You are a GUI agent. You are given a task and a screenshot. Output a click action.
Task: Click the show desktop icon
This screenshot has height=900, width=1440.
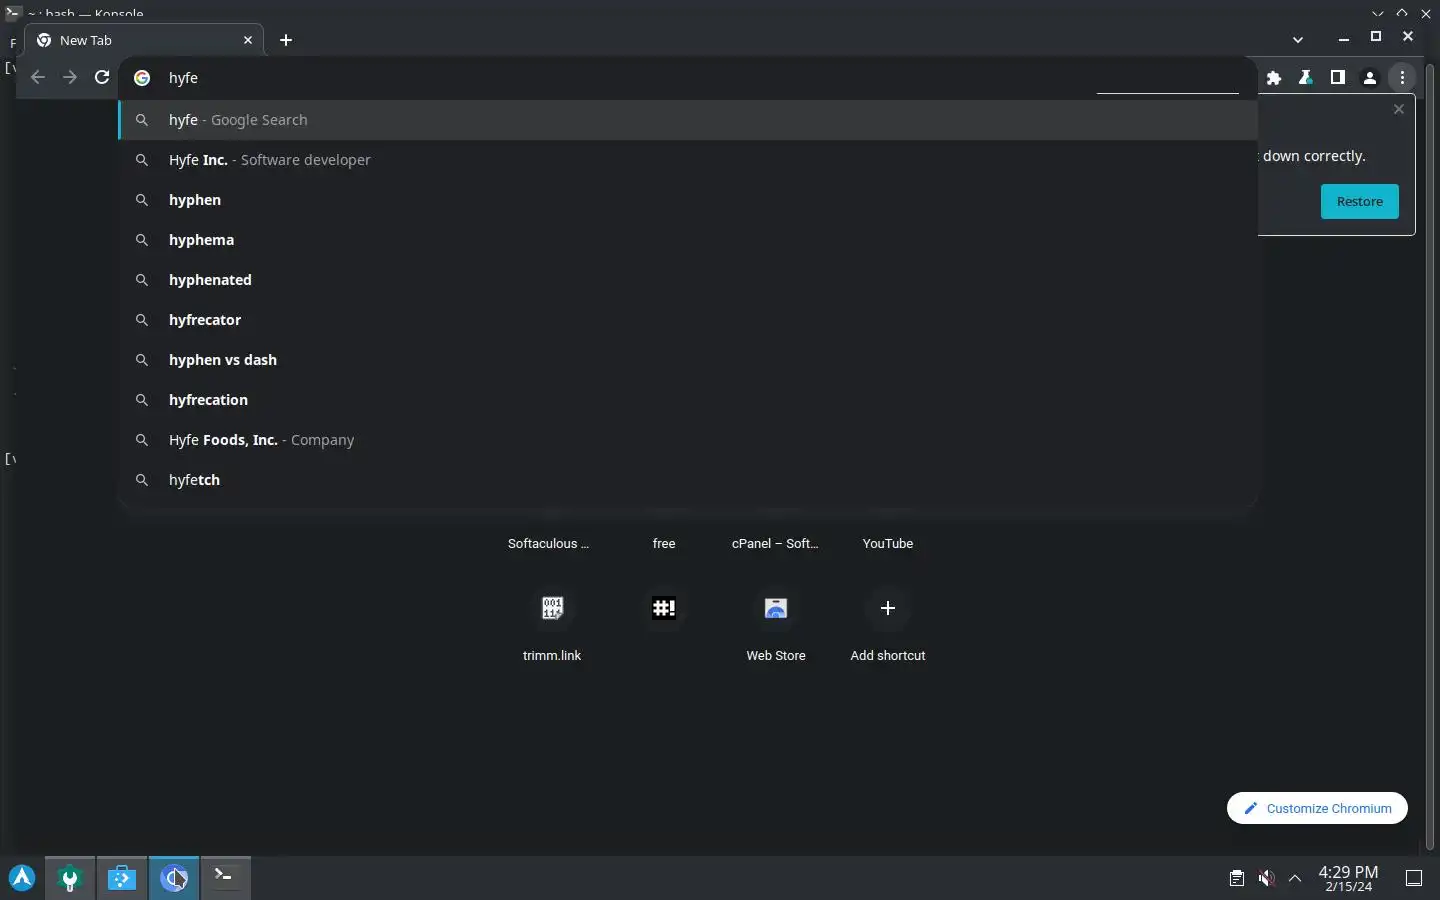pyautogui.click(x=1414, y=878)
